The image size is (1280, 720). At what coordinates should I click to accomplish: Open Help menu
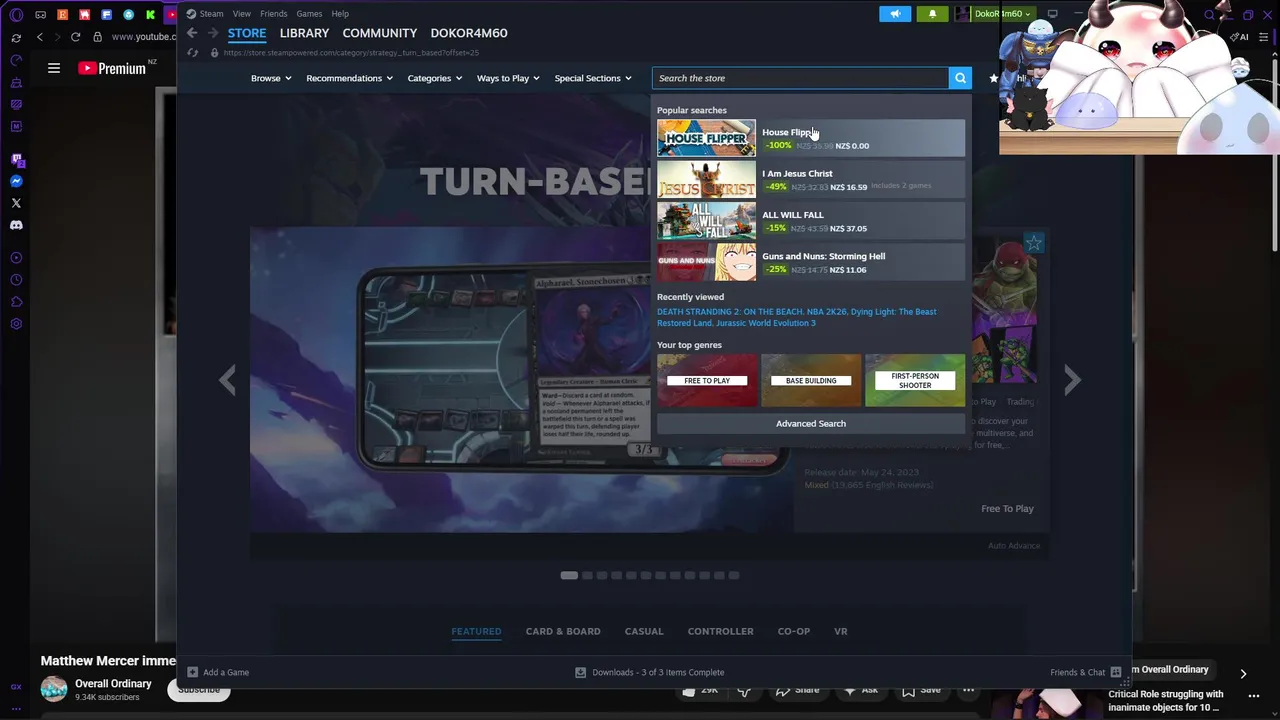click(x=340, y=14)
